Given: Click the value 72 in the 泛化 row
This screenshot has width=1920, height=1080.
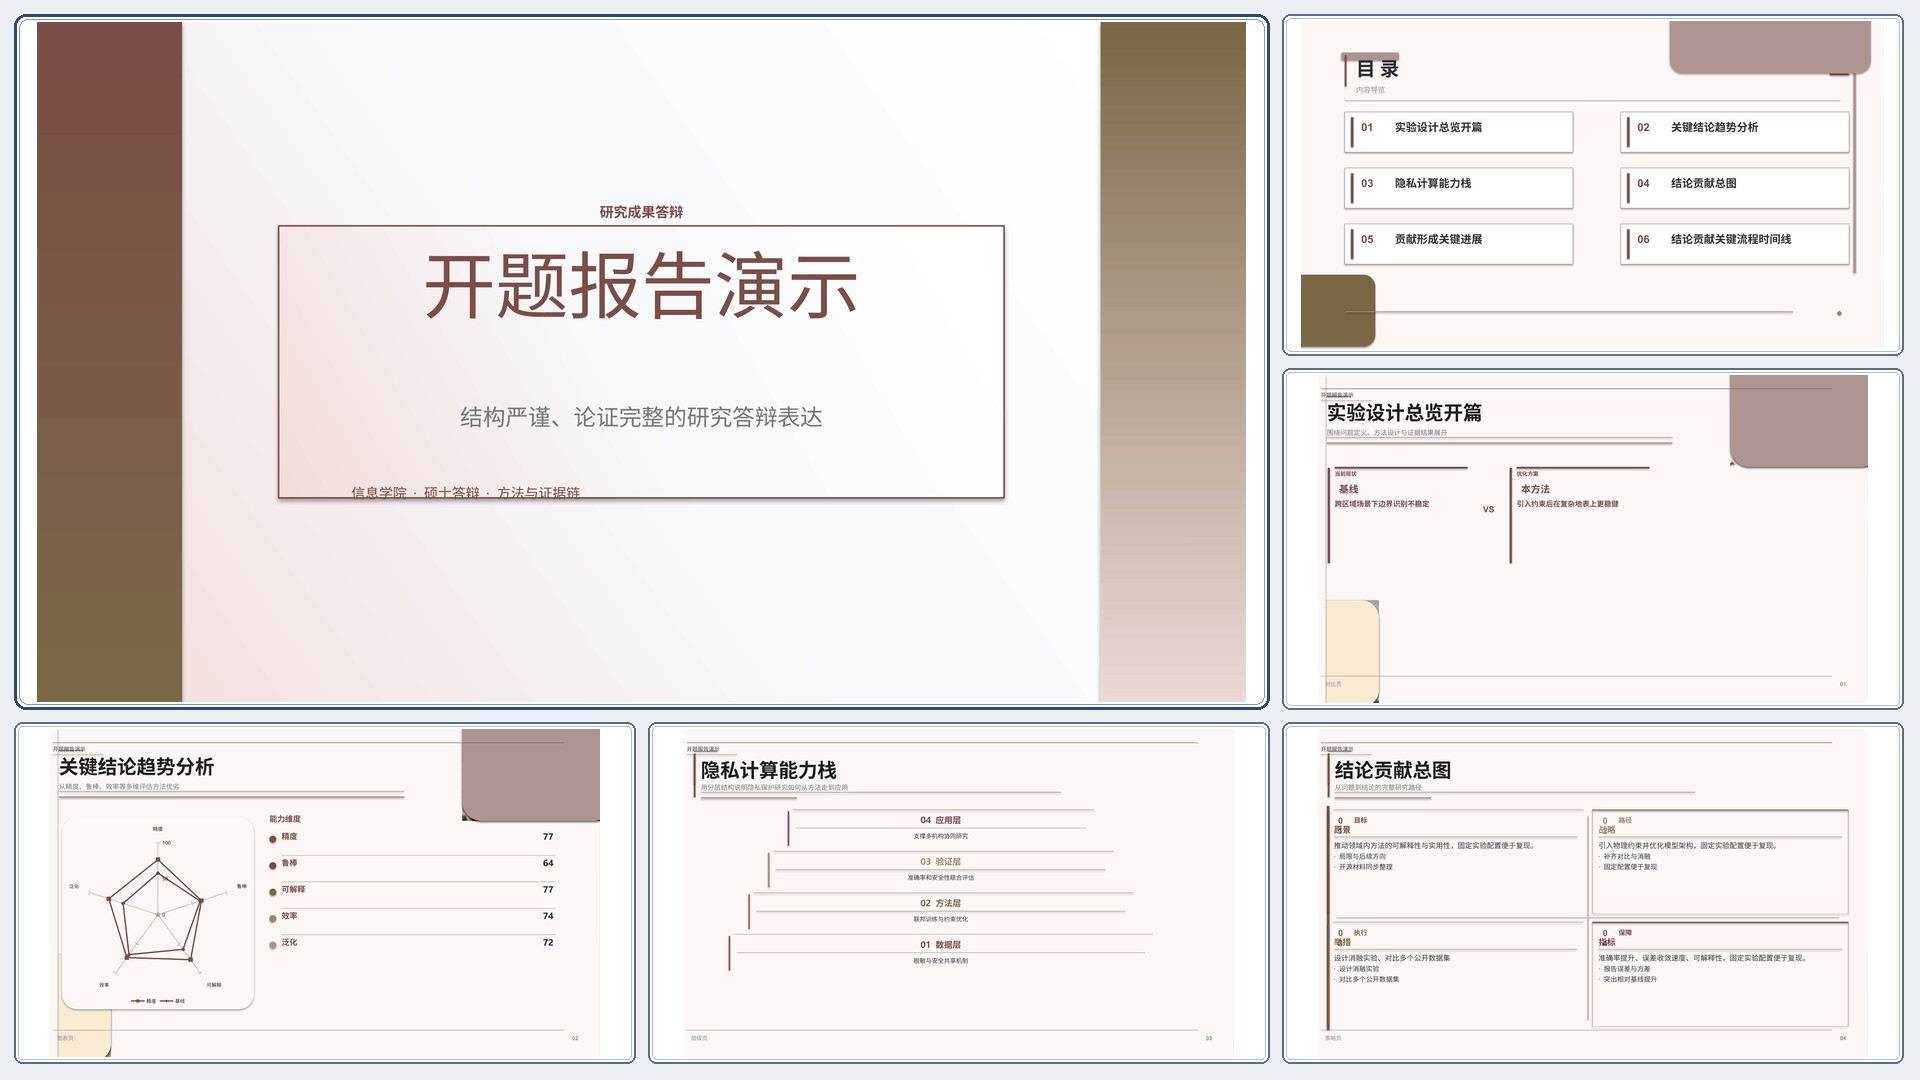Looking at the screenshot, I should click(x=548, y=942).
